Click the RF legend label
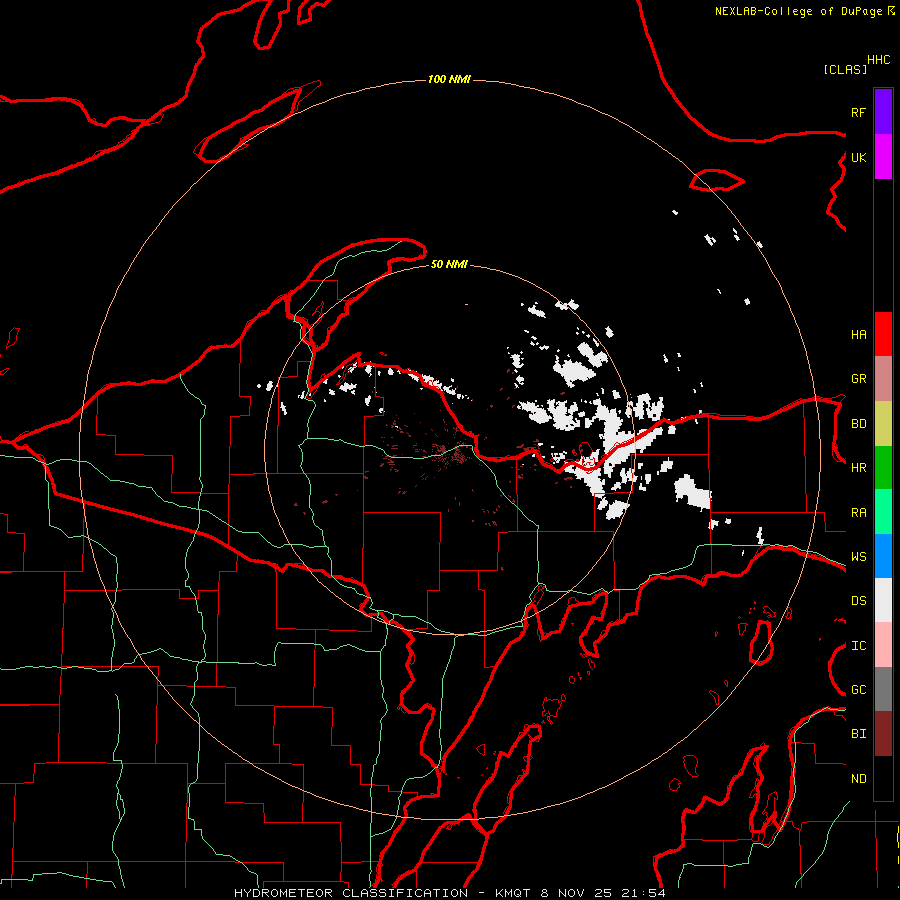This screenshot has width=900, height=900. pyautogui.click(x=858, y=112)
